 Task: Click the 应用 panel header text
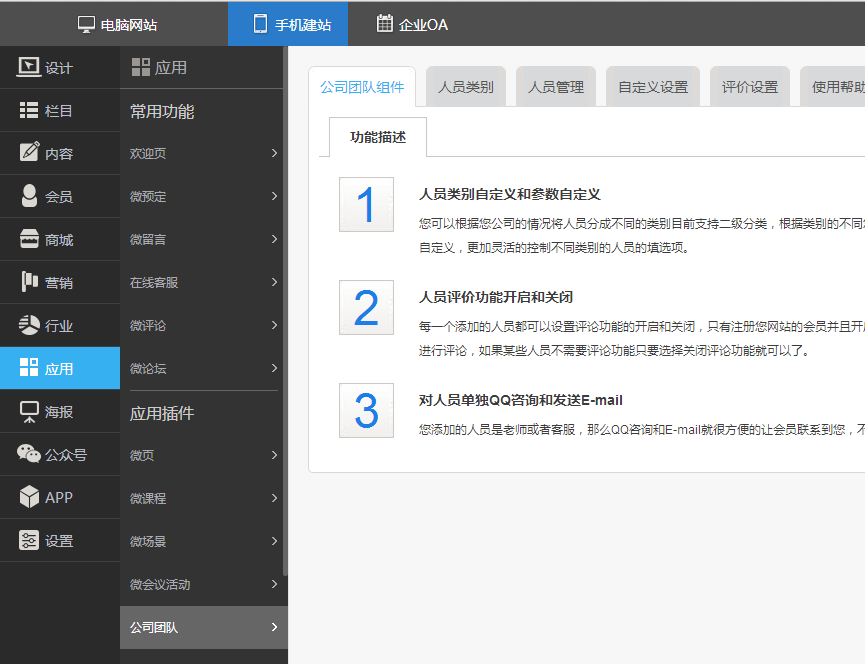click(170, 67)
